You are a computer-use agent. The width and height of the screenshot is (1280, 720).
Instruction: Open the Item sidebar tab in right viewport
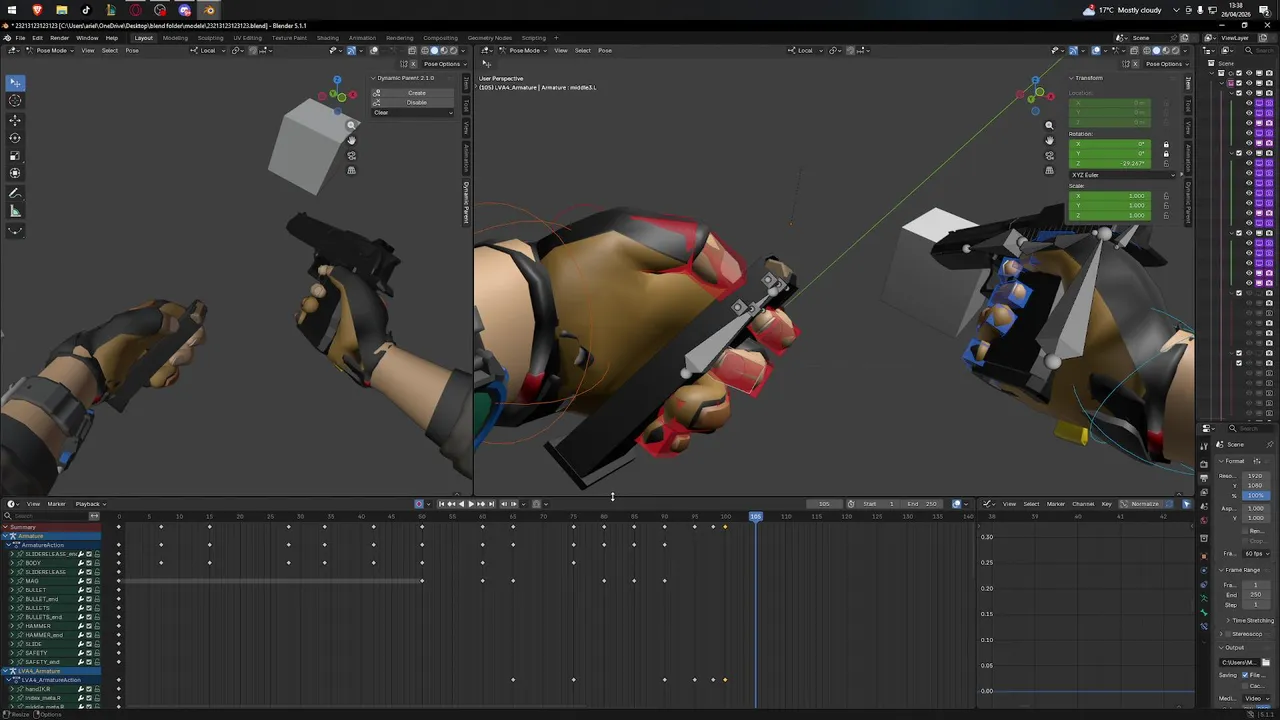[1188, 83]
